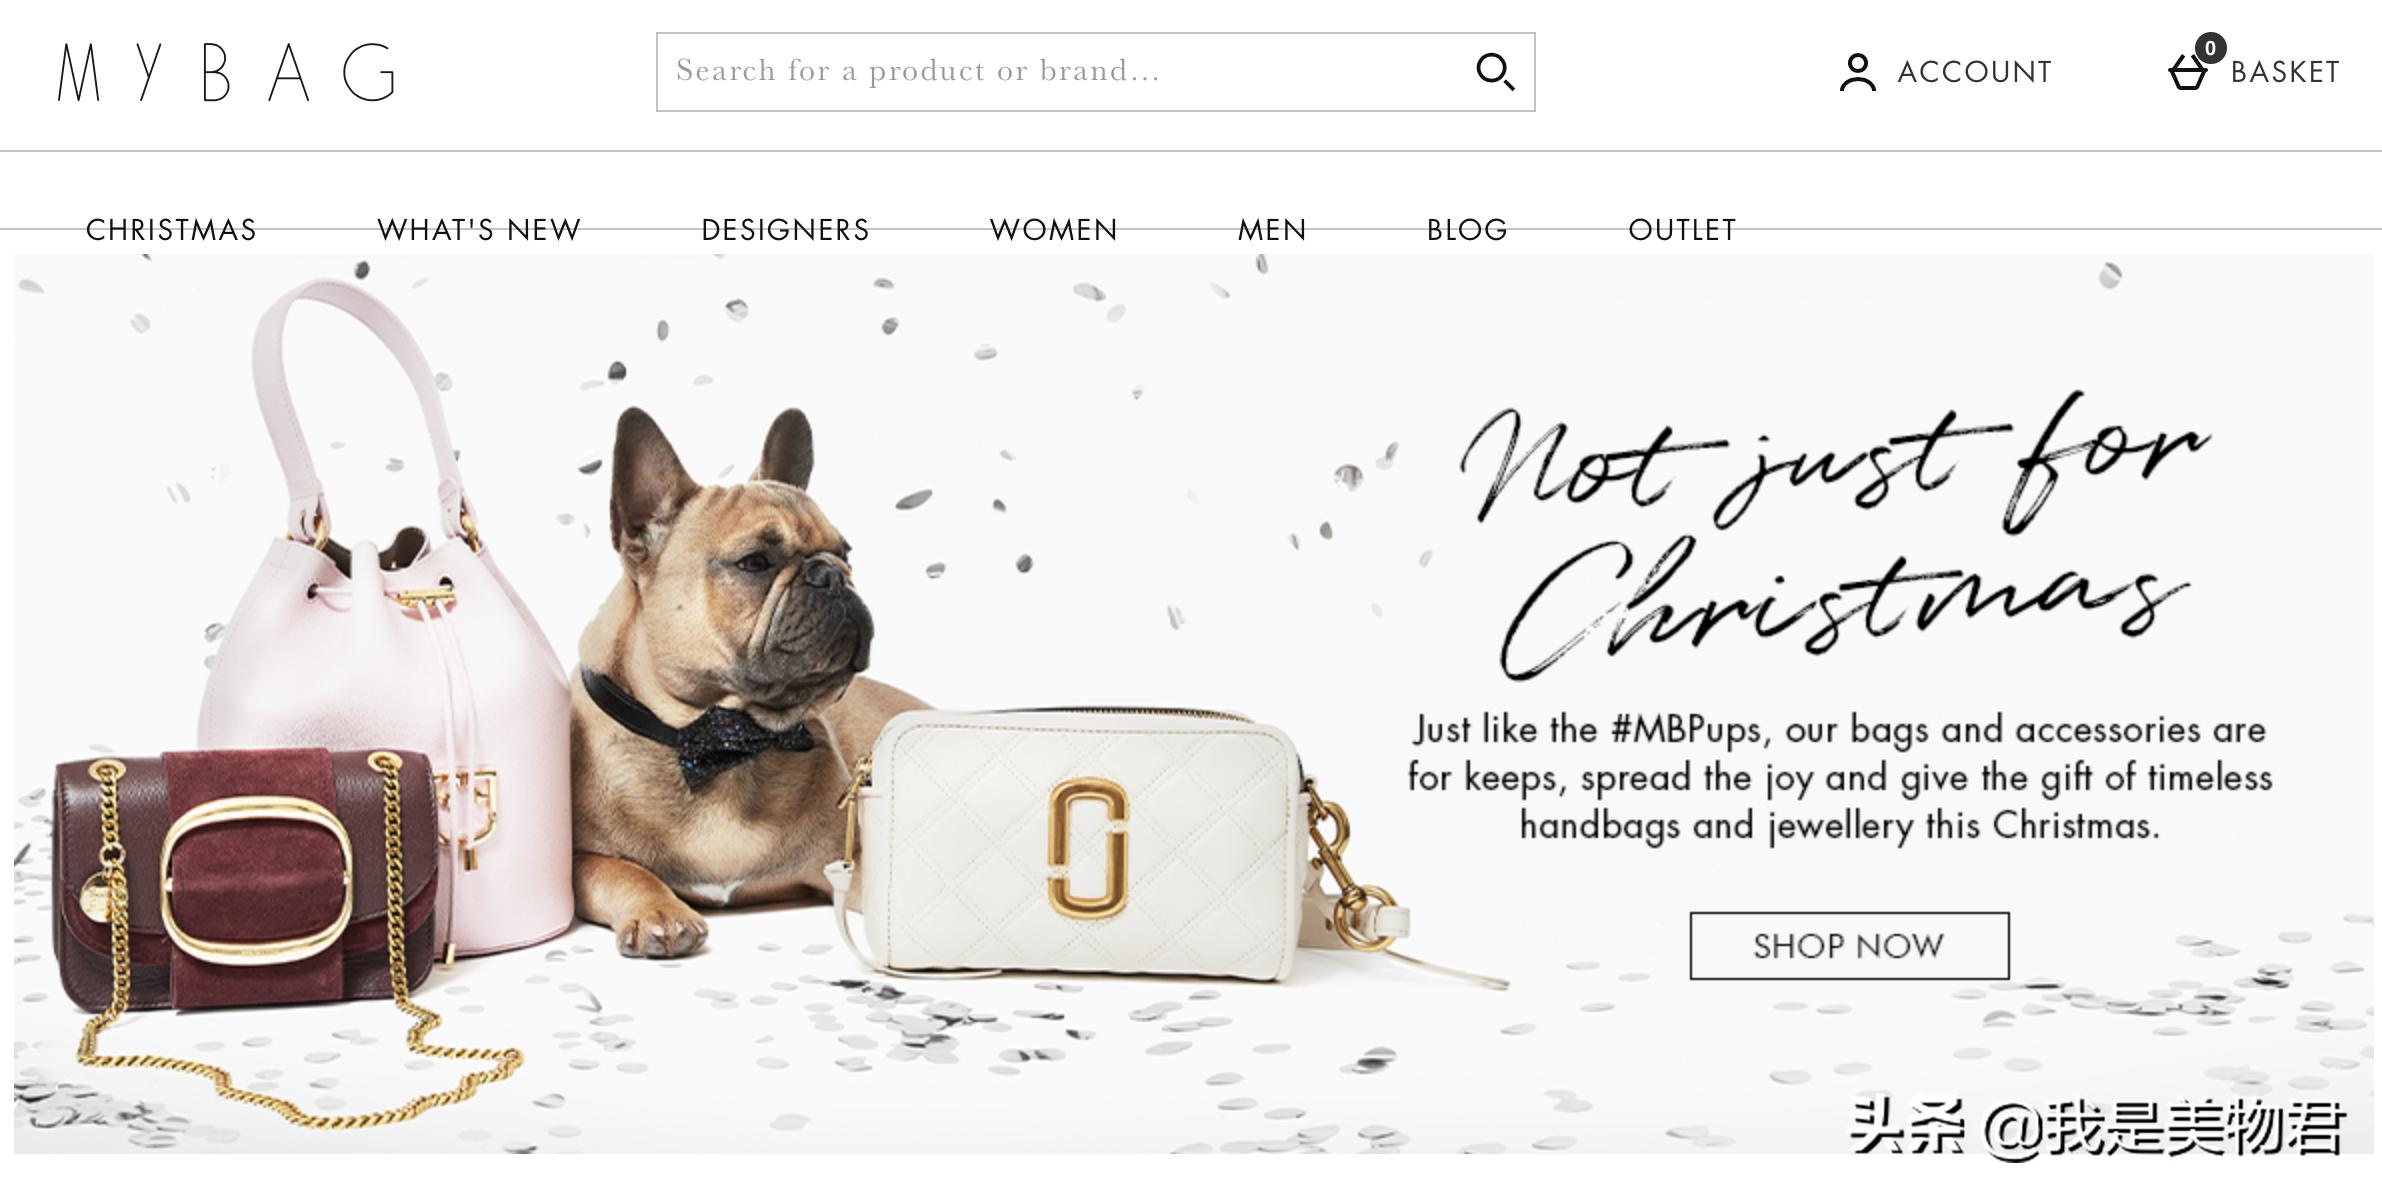Open the WHAT'S NEW menu

pos(479,230)
